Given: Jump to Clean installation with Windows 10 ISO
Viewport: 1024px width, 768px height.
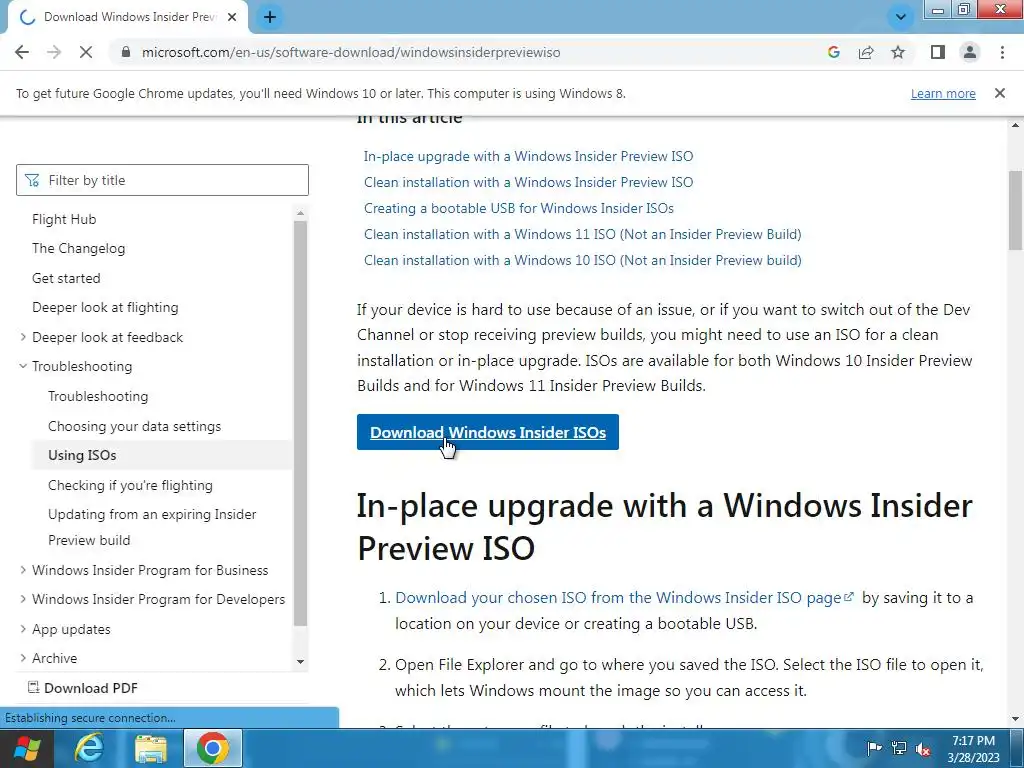Looking at the screenshot, I should point(583,261).
